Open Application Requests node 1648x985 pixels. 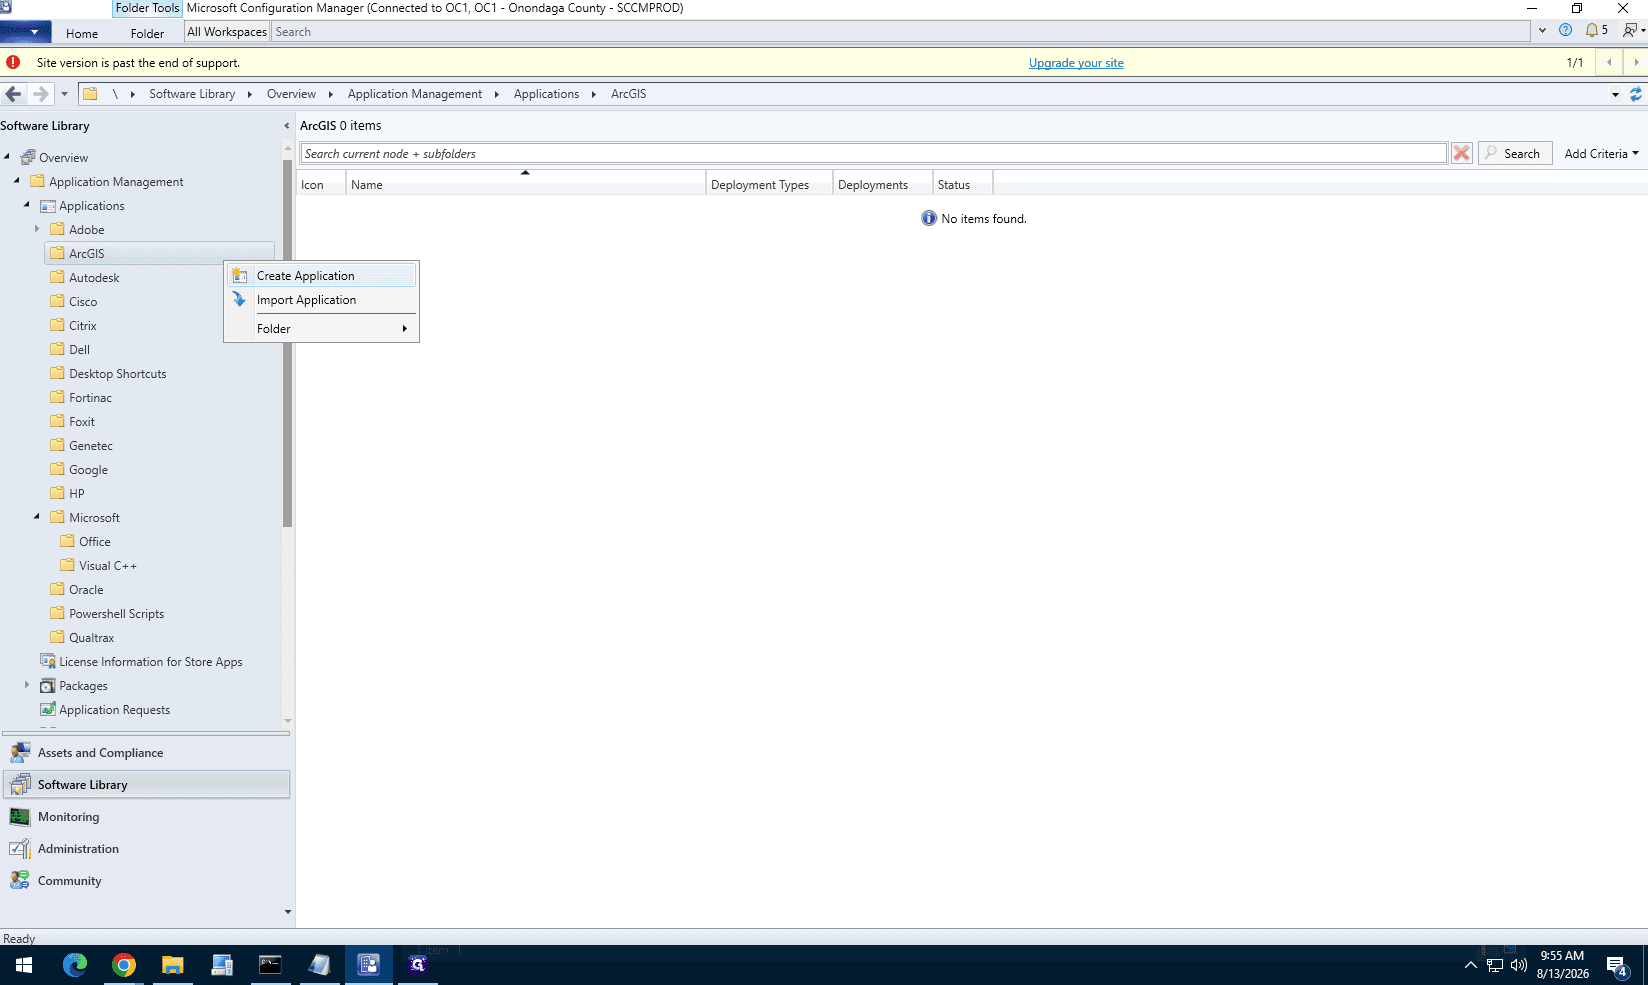(x=114, y=710)
